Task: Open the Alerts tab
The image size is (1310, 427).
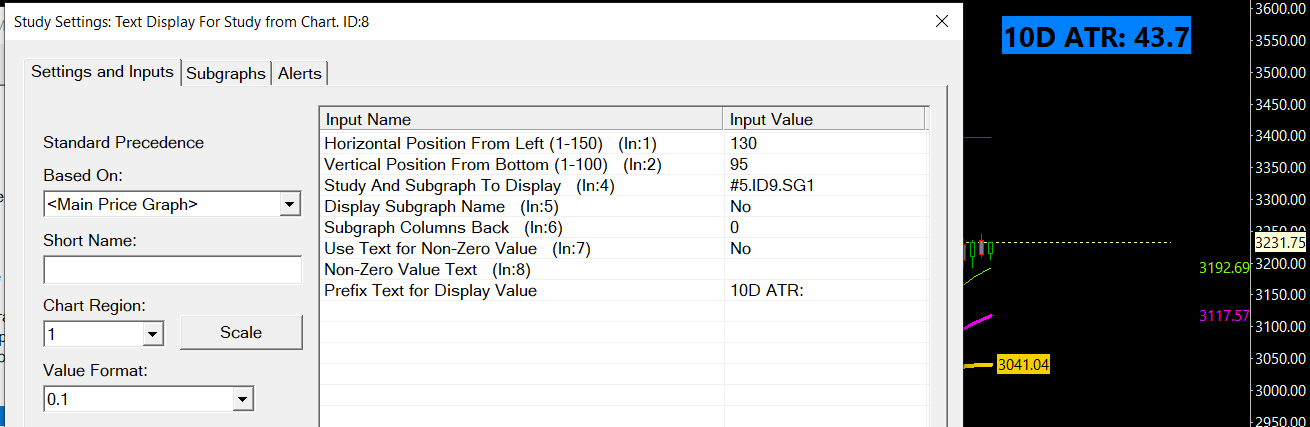Action: click(x=300, y=73)
